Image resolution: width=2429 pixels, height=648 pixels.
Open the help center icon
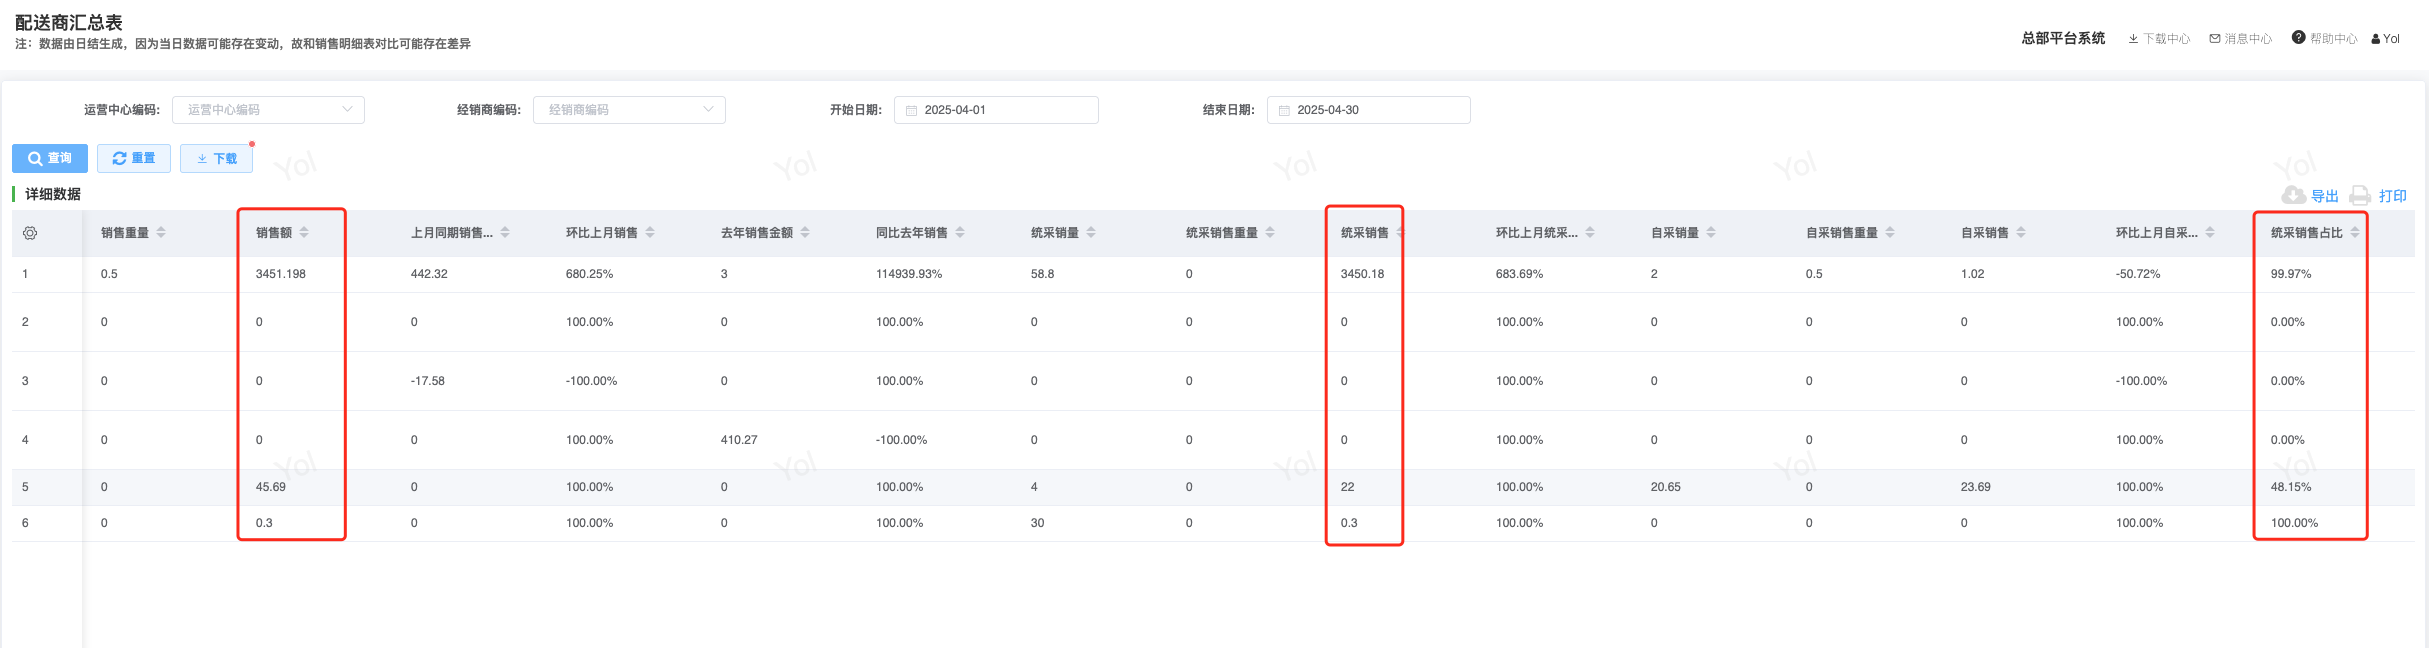click(2298, 38)
